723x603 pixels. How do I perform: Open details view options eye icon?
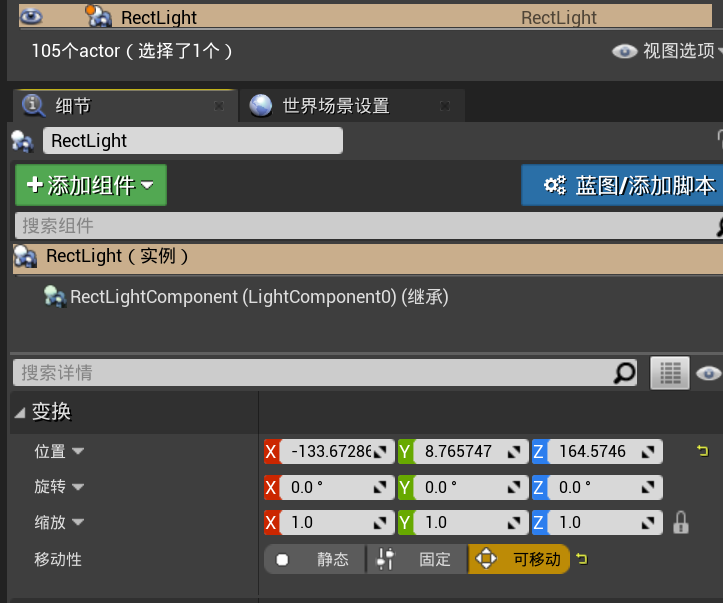click(x=708, y=373)
